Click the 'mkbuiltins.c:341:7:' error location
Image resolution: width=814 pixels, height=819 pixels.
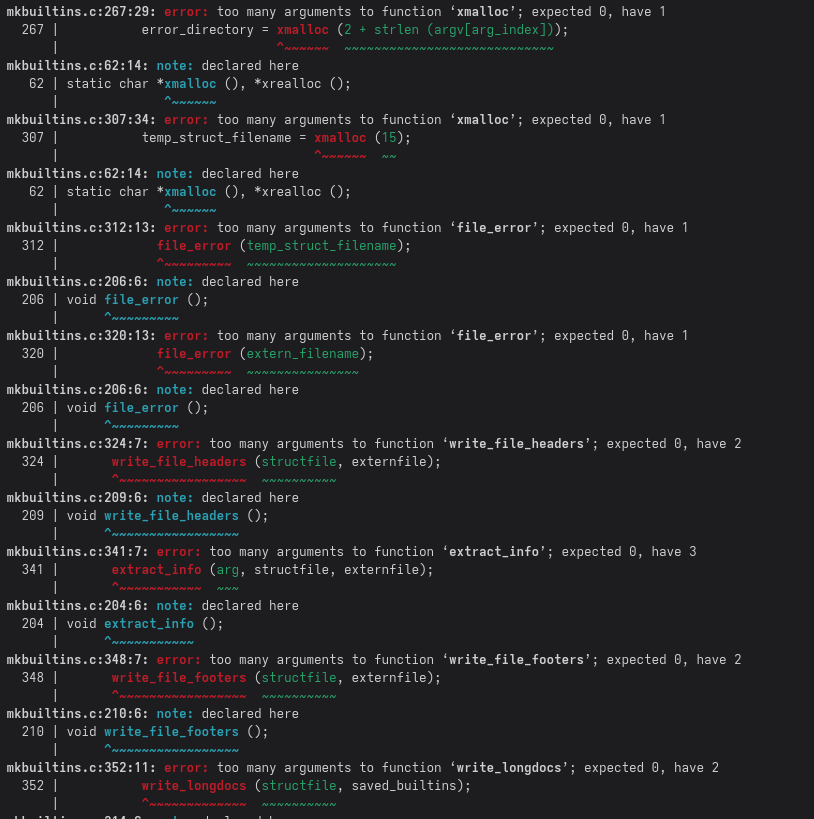pyautogui.click(x=77, y=552)
